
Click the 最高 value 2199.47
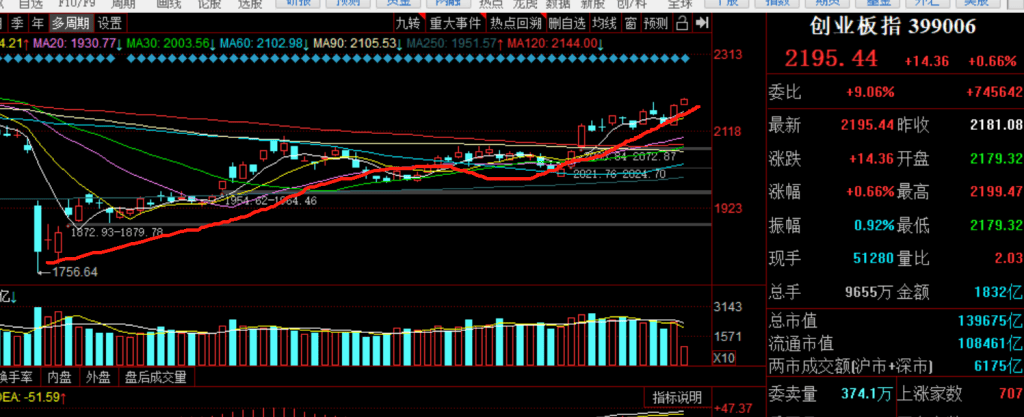click(997, 192)
